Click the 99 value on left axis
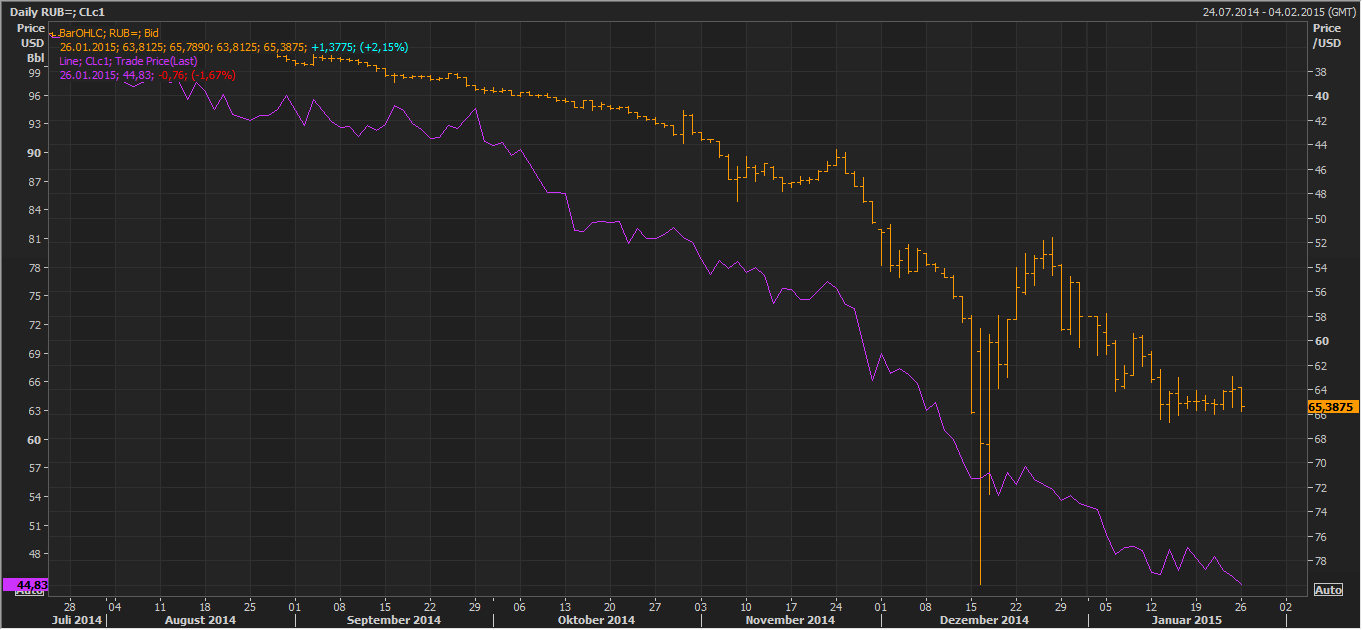This screenshot has height=630, width=1362. click(x=34, y=73)
